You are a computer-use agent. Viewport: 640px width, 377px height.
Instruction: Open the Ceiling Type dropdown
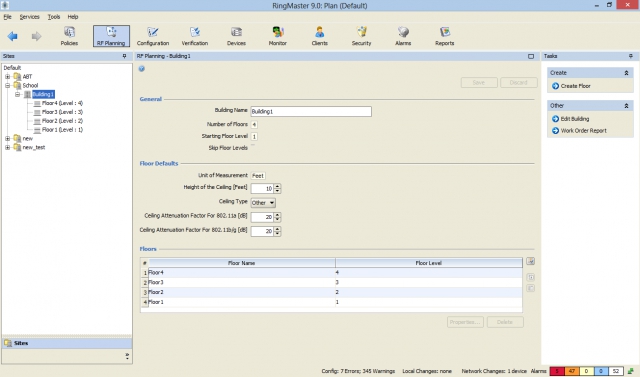(x=263, y=203)
